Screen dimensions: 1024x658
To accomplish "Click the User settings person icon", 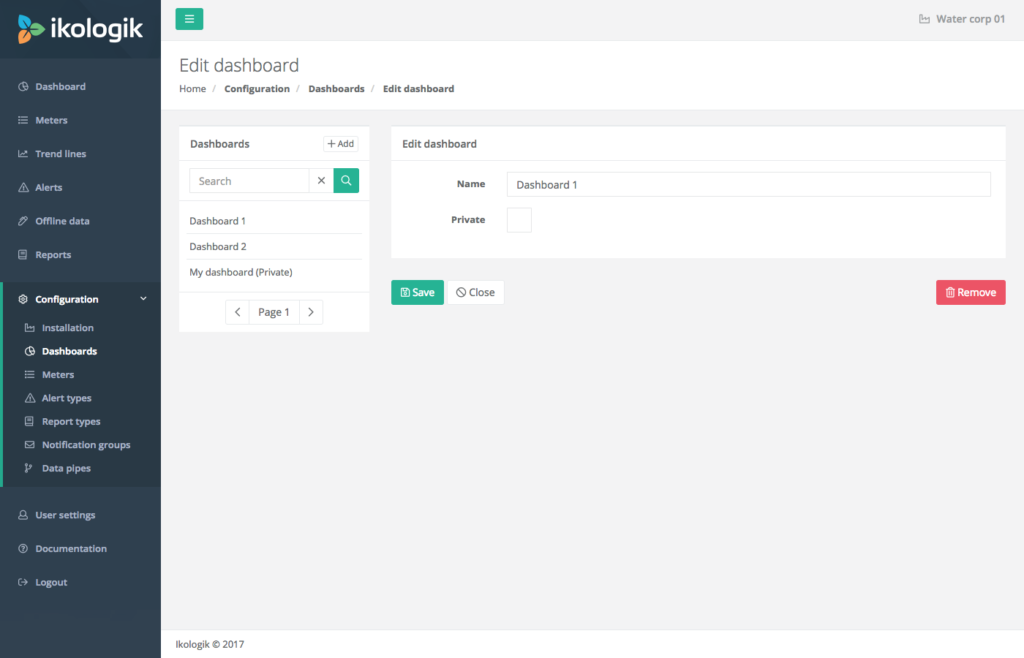I will pos(23,515).
